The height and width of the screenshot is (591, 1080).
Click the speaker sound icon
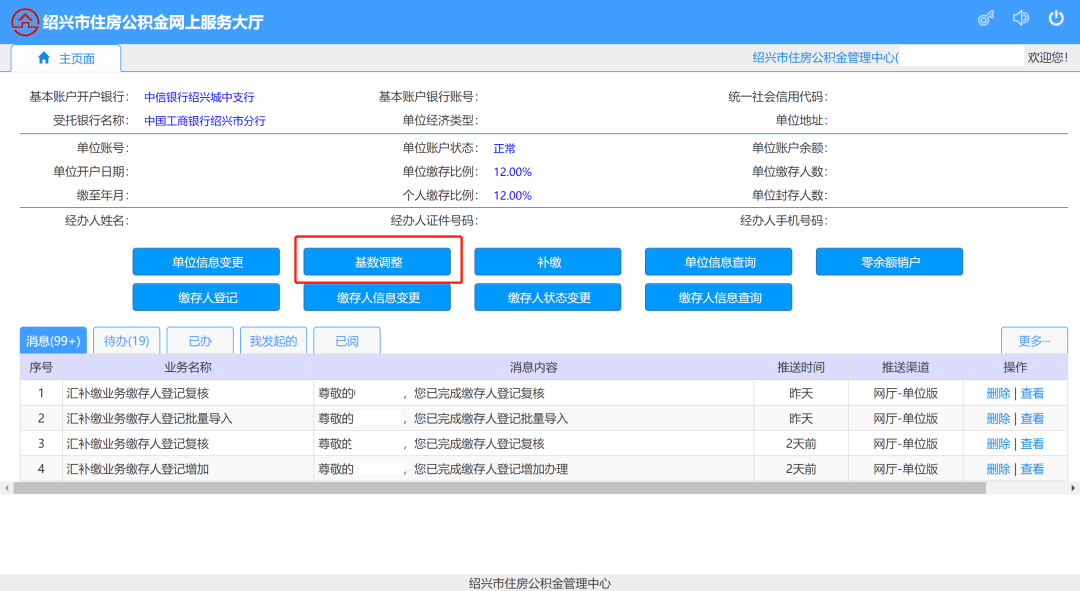pos(1021,19)
